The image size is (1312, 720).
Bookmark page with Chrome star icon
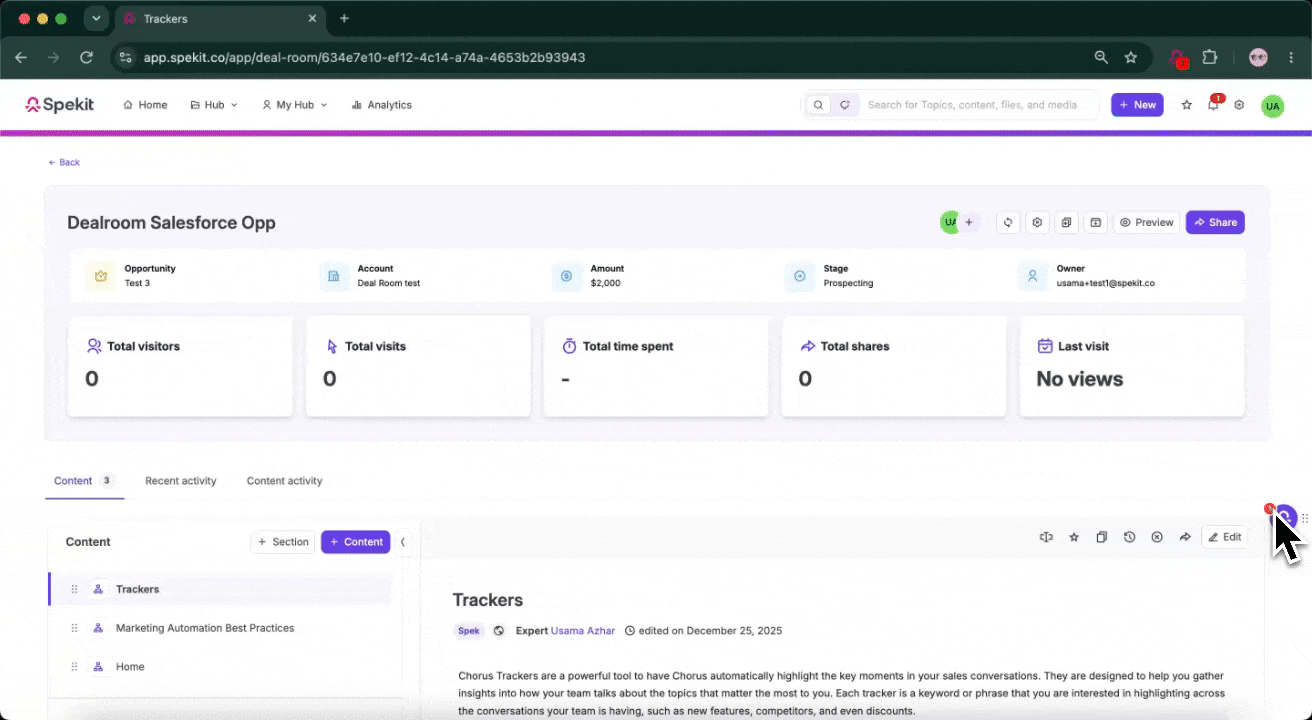tap(1131, 58)
